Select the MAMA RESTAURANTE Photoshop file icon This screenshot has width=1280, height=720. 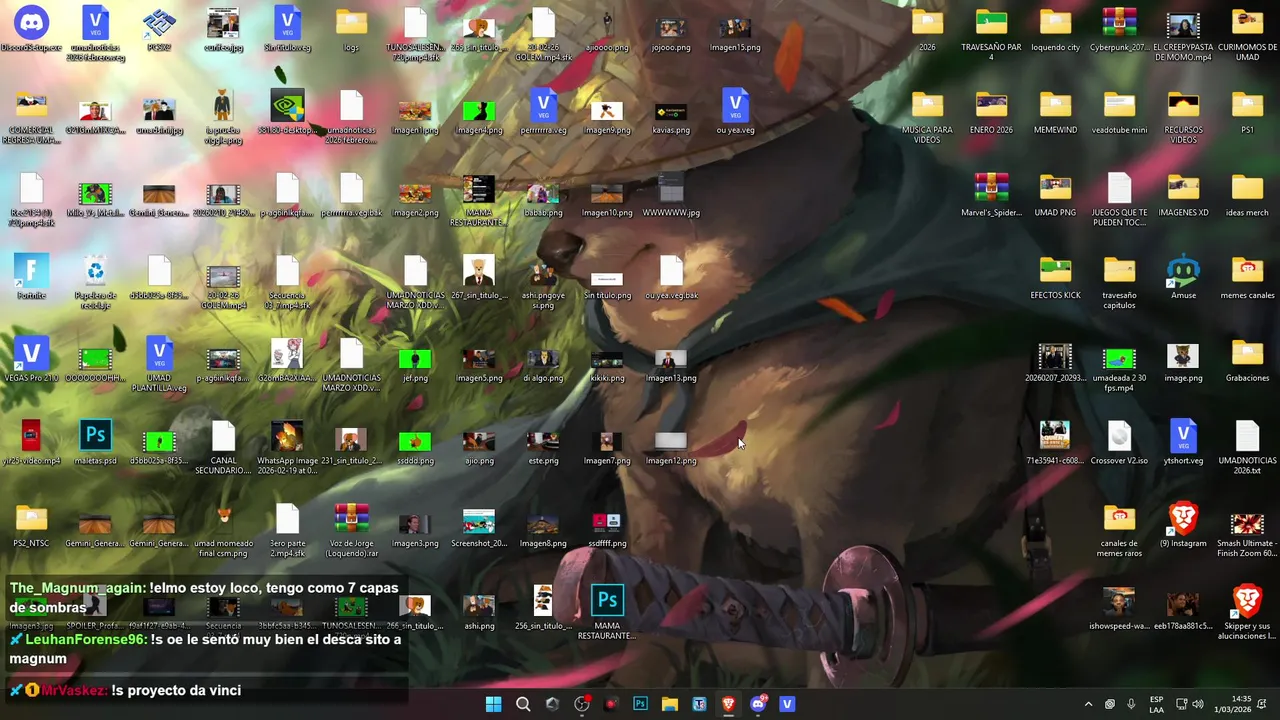point(607,601)
